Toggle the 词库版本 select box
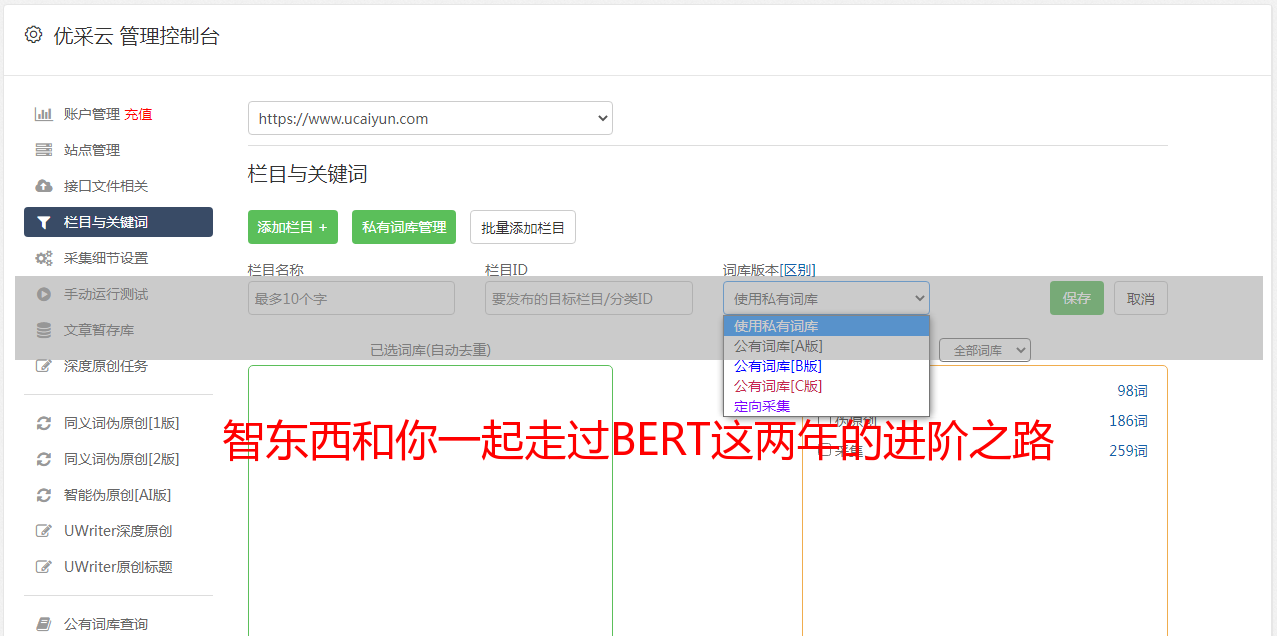This screenshot has width=1277, height=636. (x=826, y=298)
